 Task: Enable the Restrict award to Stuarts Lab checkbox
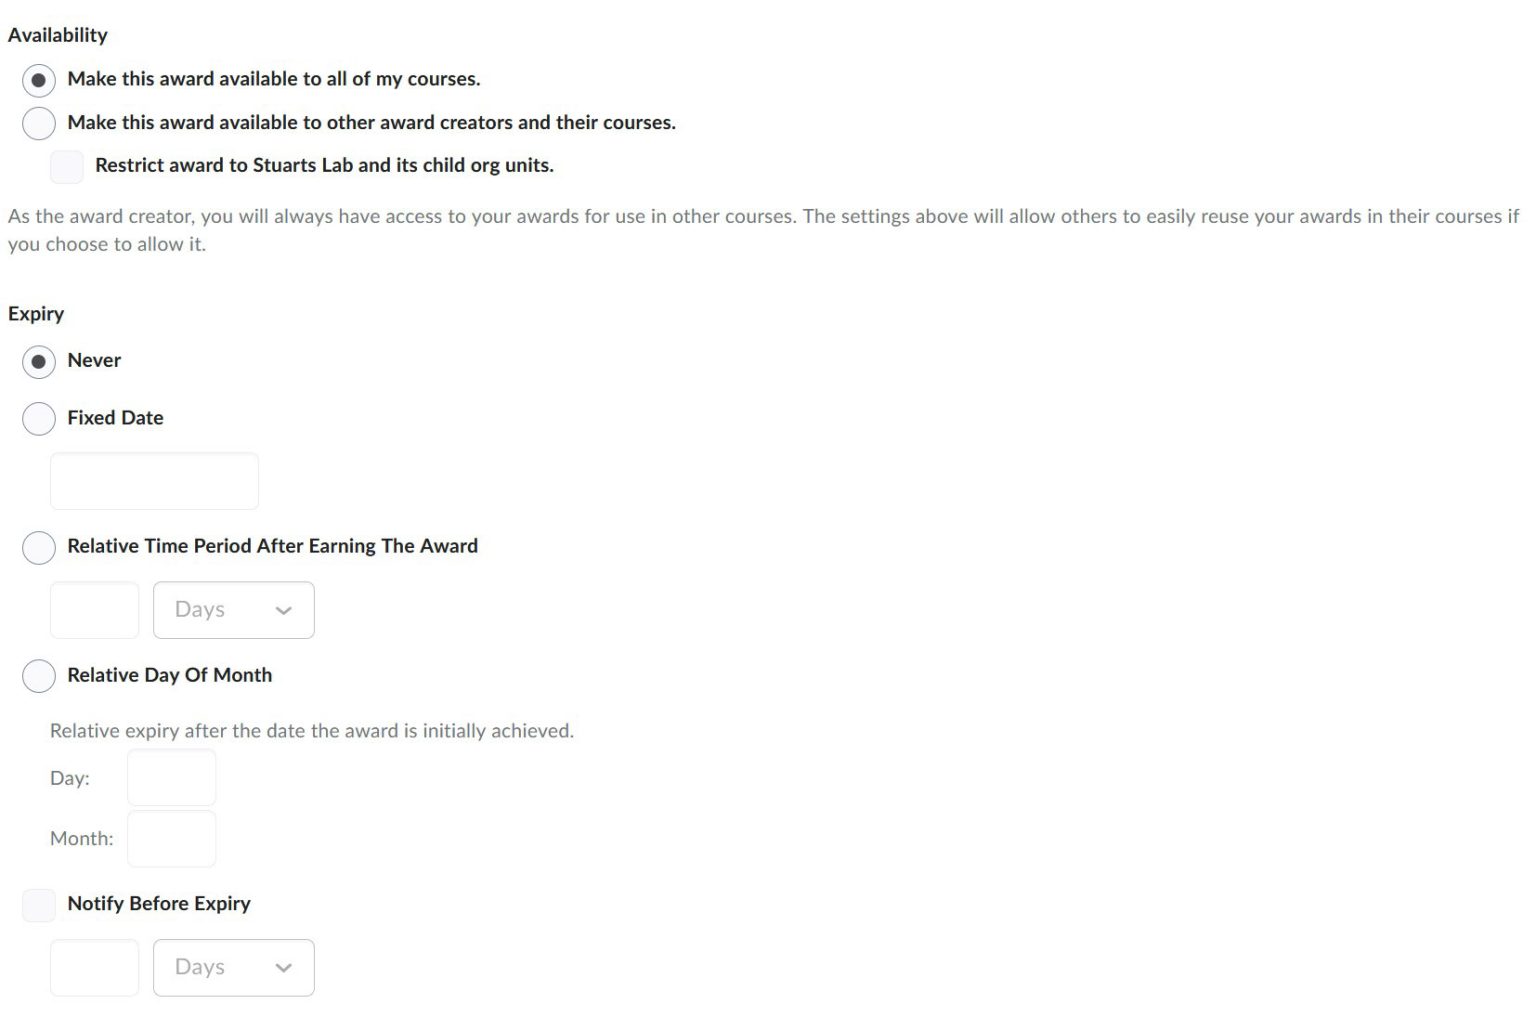coord(67,166)
